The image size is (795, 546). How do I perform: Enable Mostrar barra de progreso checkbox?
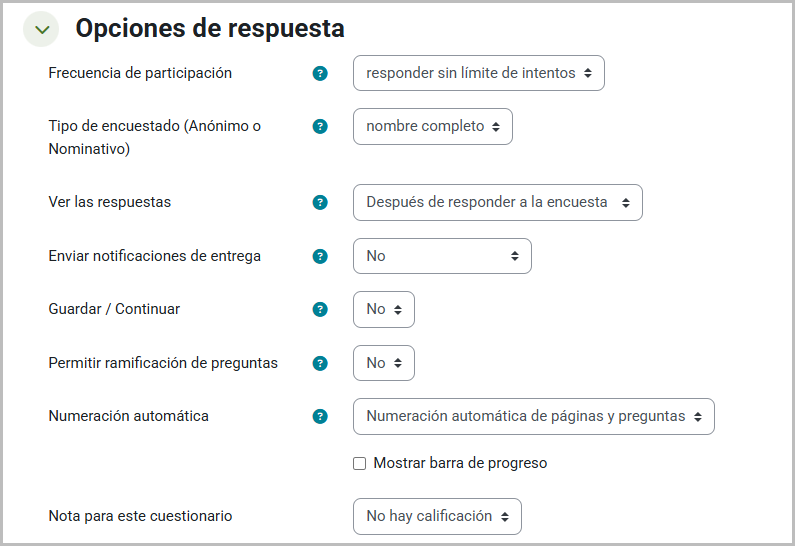click(x=360, y=463)
